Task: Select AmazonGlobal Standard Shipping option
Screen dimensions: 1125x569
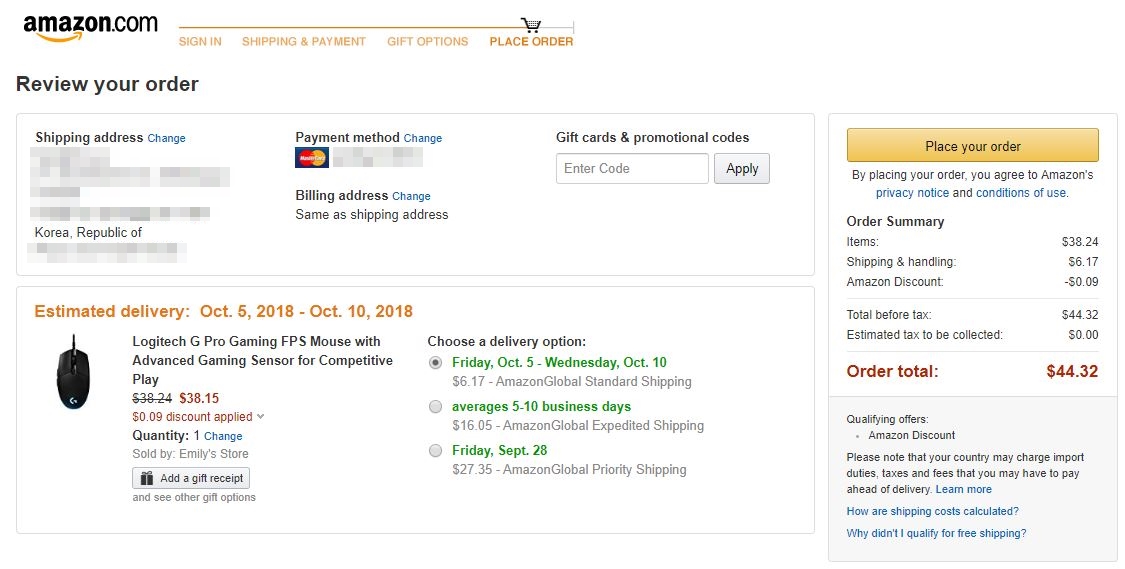Action: pos(435,362)
